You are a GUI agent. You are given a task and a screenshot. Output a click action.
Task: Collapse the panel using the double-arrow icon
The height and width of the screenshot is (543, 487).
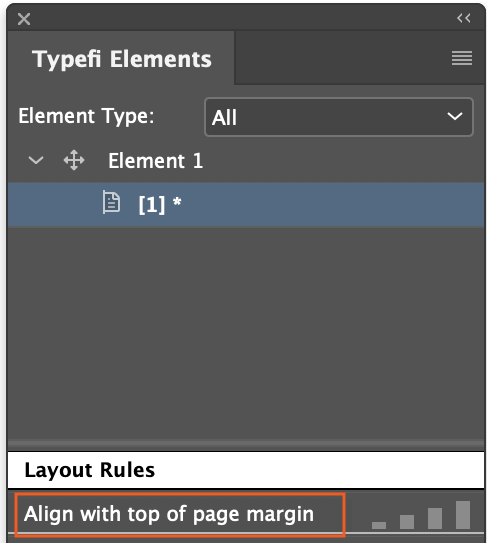463,18
